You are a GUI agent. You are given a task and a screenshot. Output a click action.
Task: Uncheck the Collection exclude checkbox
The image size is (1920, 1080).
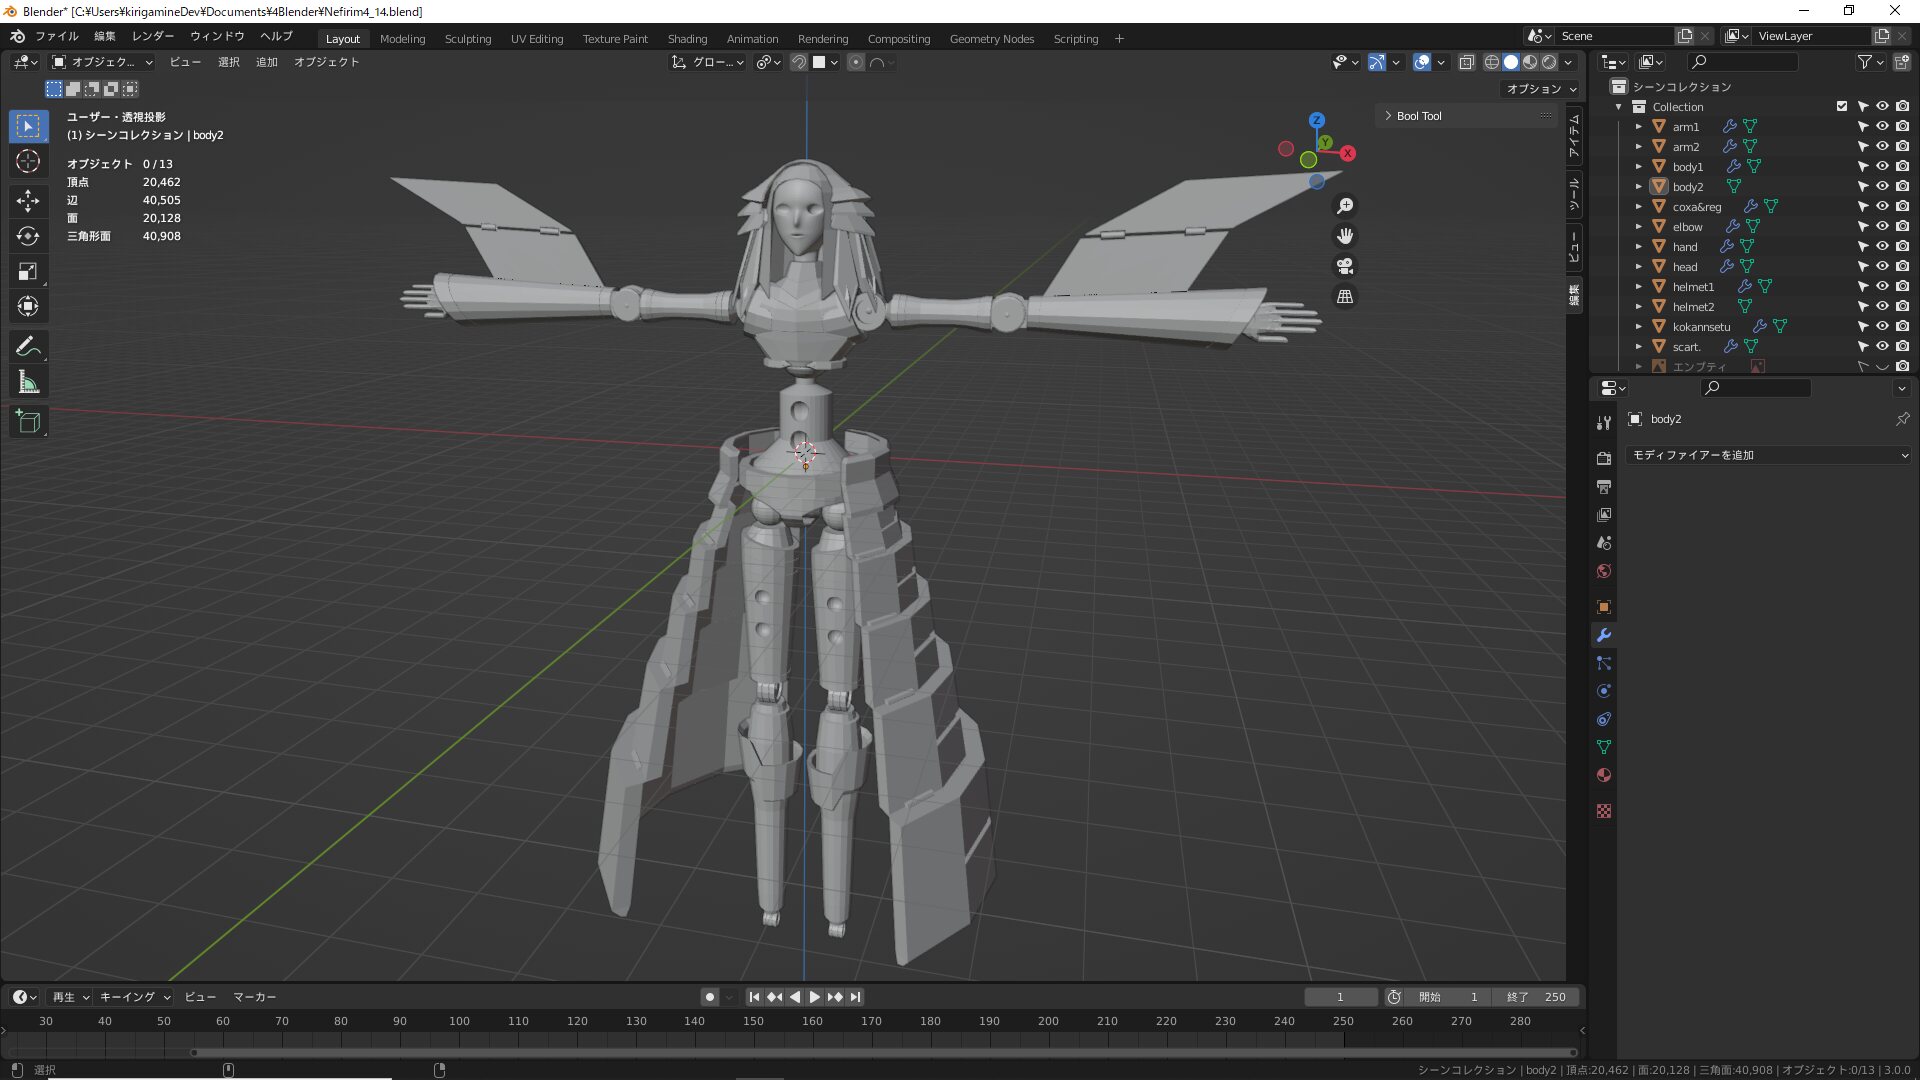(x=1842, y=106)
